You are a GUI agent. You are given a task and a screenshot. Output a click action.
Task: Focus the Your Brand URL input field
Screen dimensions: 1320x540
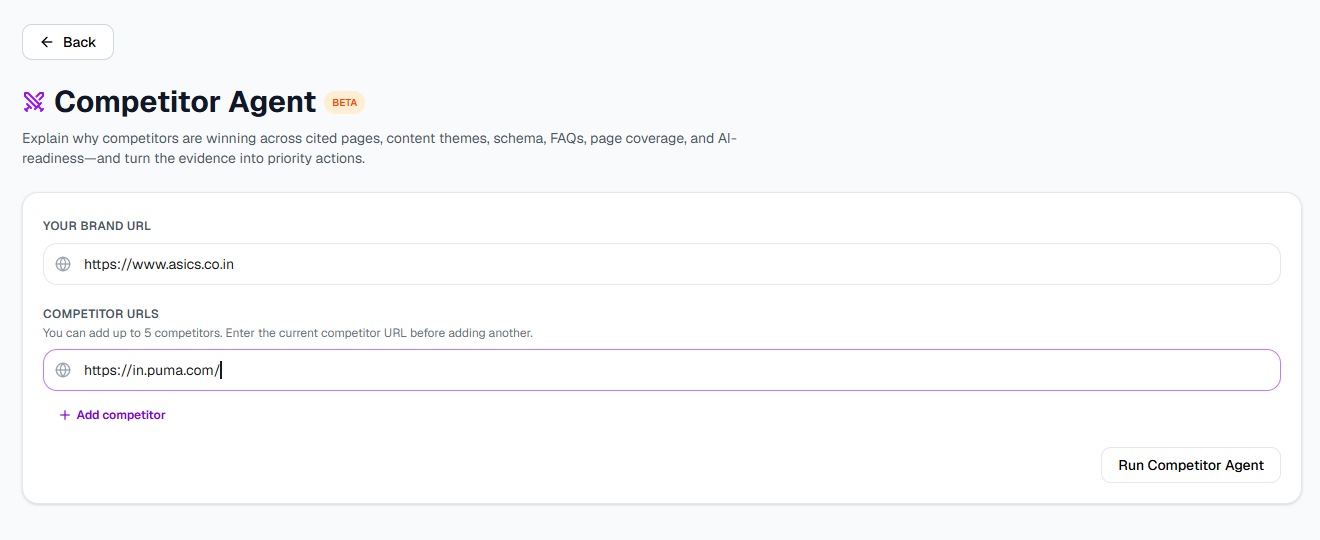pyautogui.click(x=661, y=264)
